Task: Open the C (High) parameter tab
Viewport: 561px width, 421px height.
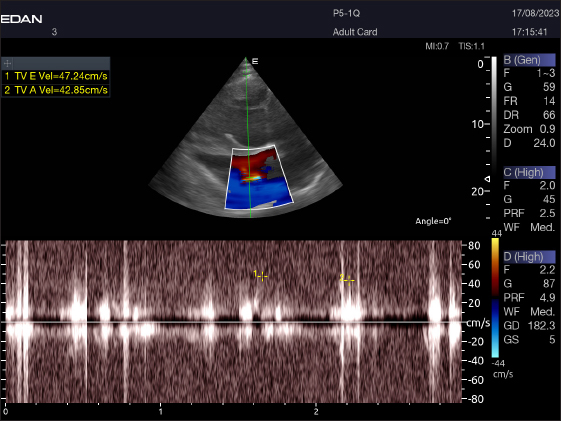Action: point(529,172)
